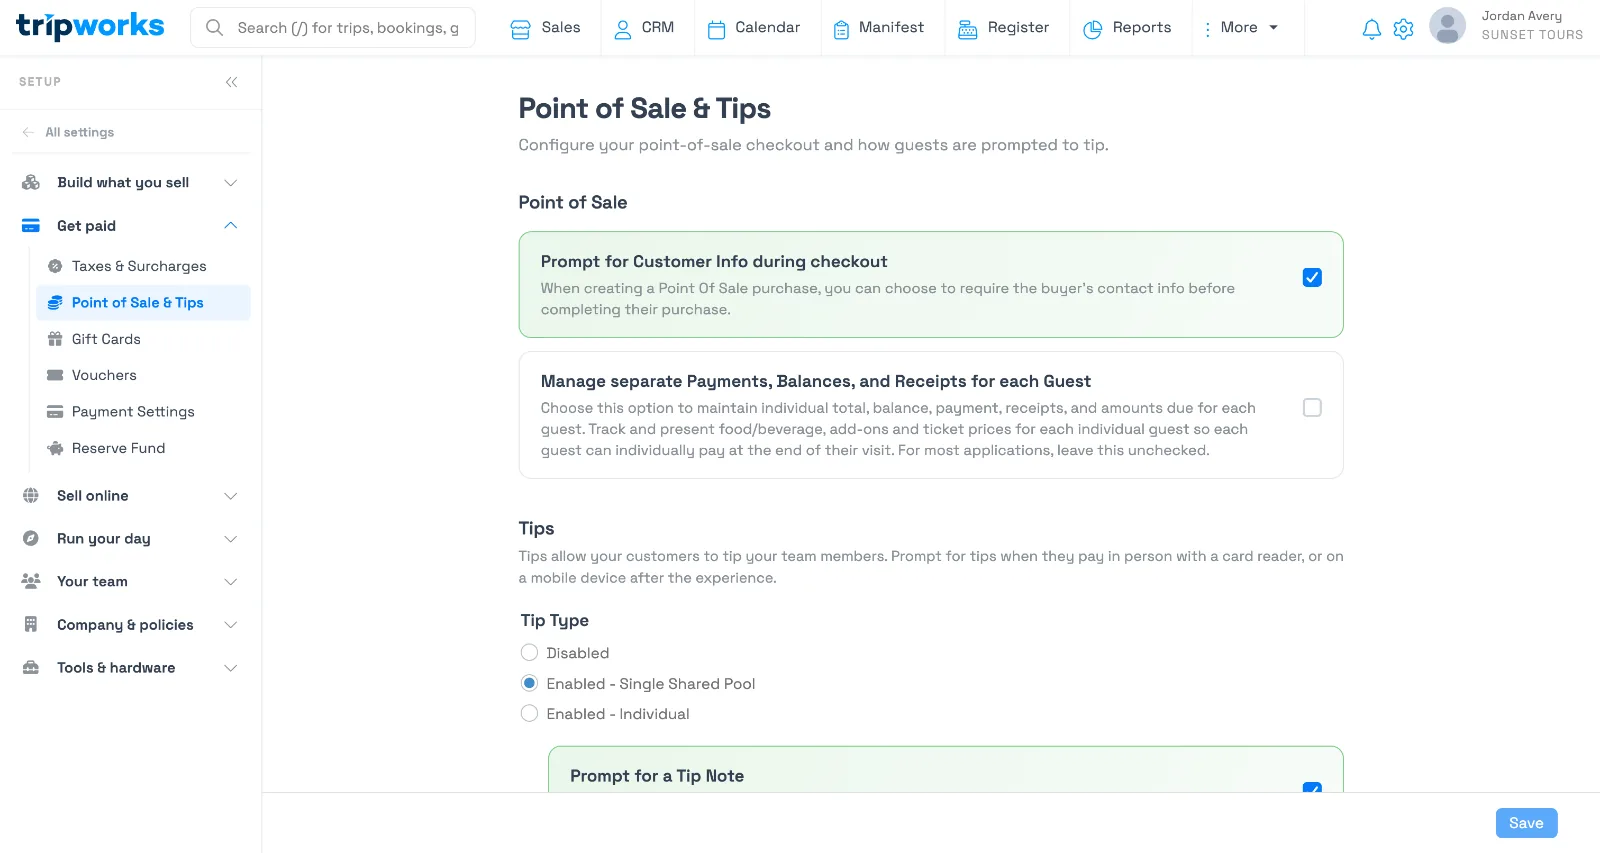1600x853 pixels.
Task: Click the Taxes & Surcharges icon
Action: (55, 266)
